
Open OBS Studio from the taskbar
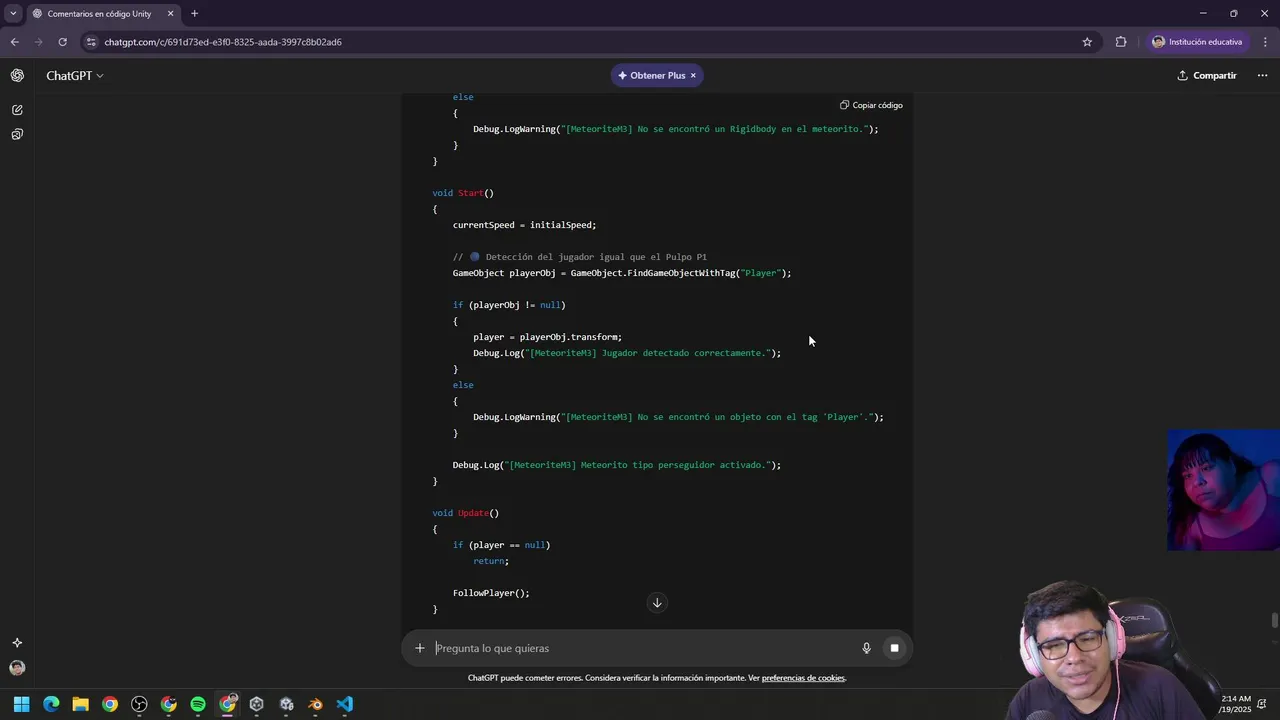[x=139, y=704]
